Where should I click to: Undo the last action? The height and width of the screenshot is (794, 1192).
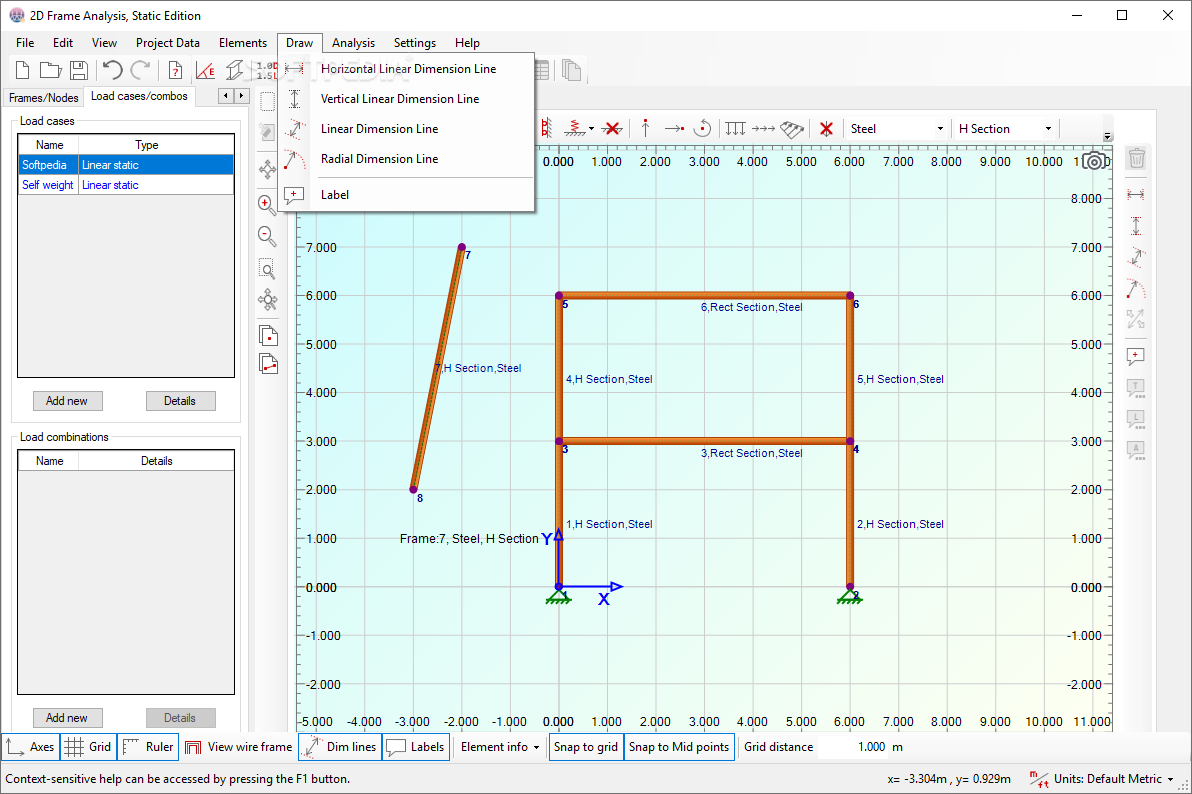(x=113, y=71)
